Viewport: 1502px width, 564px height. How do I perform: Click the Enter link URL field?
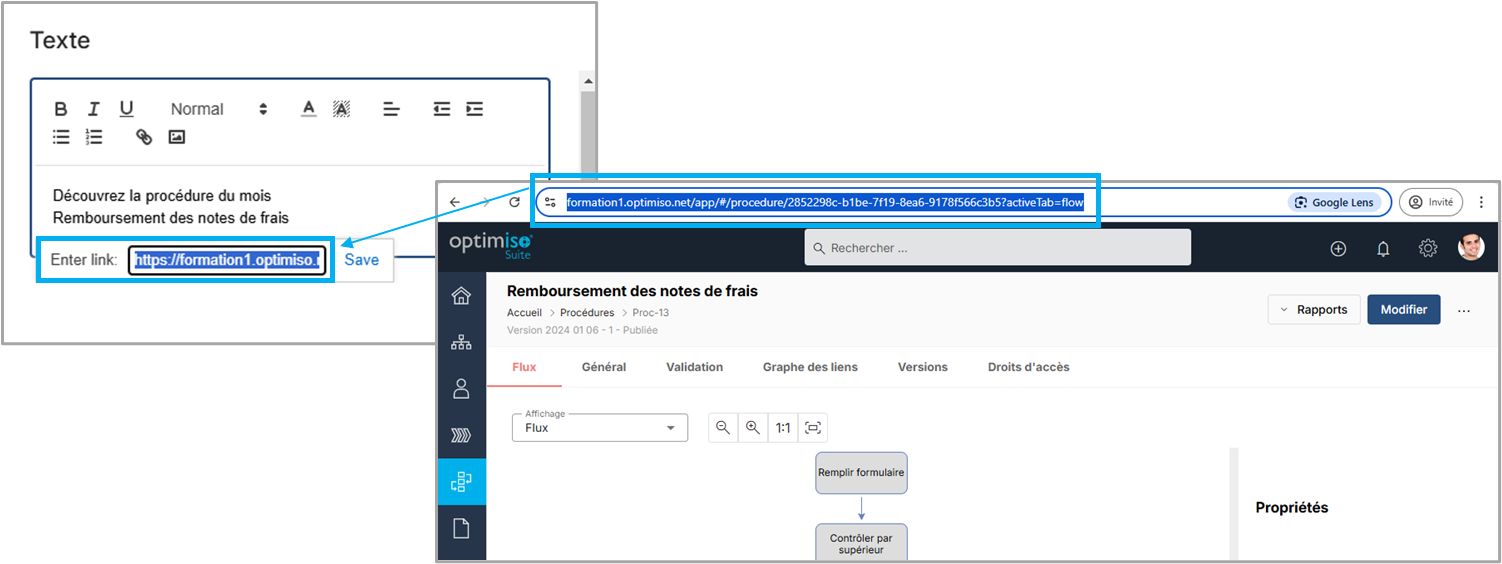(x=228, y=260)
